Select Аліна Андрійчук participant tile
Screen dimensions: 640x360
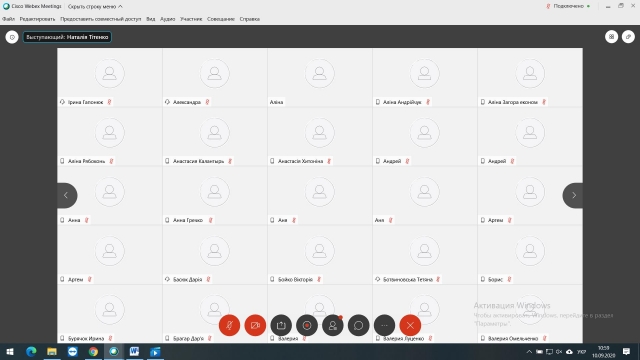click(x=424, y=78)
